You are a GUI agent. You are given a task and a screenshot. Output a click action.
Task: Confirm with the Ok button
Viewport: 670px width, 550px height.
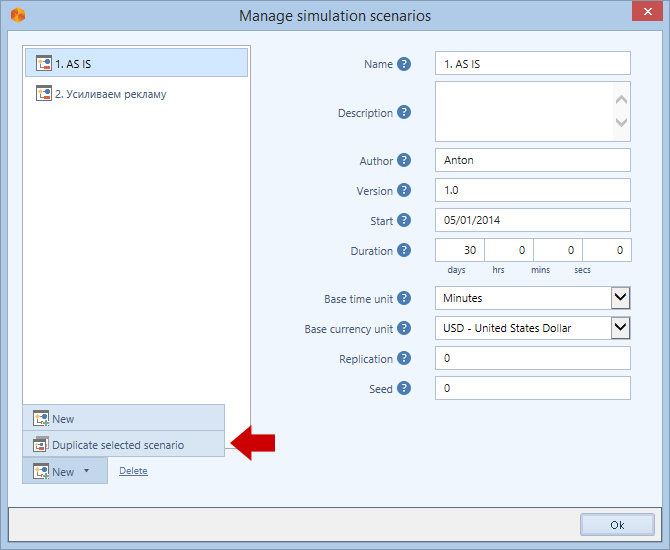point(617,524)
